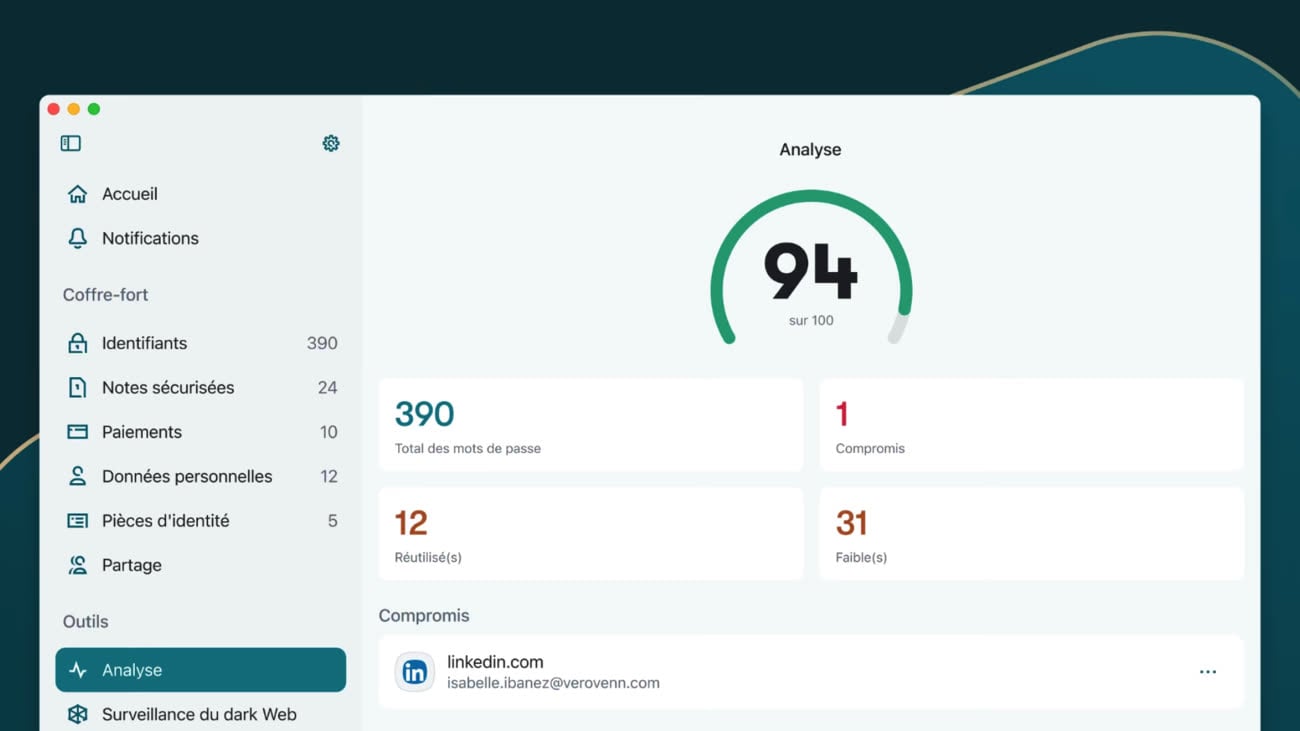The image size is (1300, 731).
Task: Click the Données personnelles count 12
Action: (328, 476)
